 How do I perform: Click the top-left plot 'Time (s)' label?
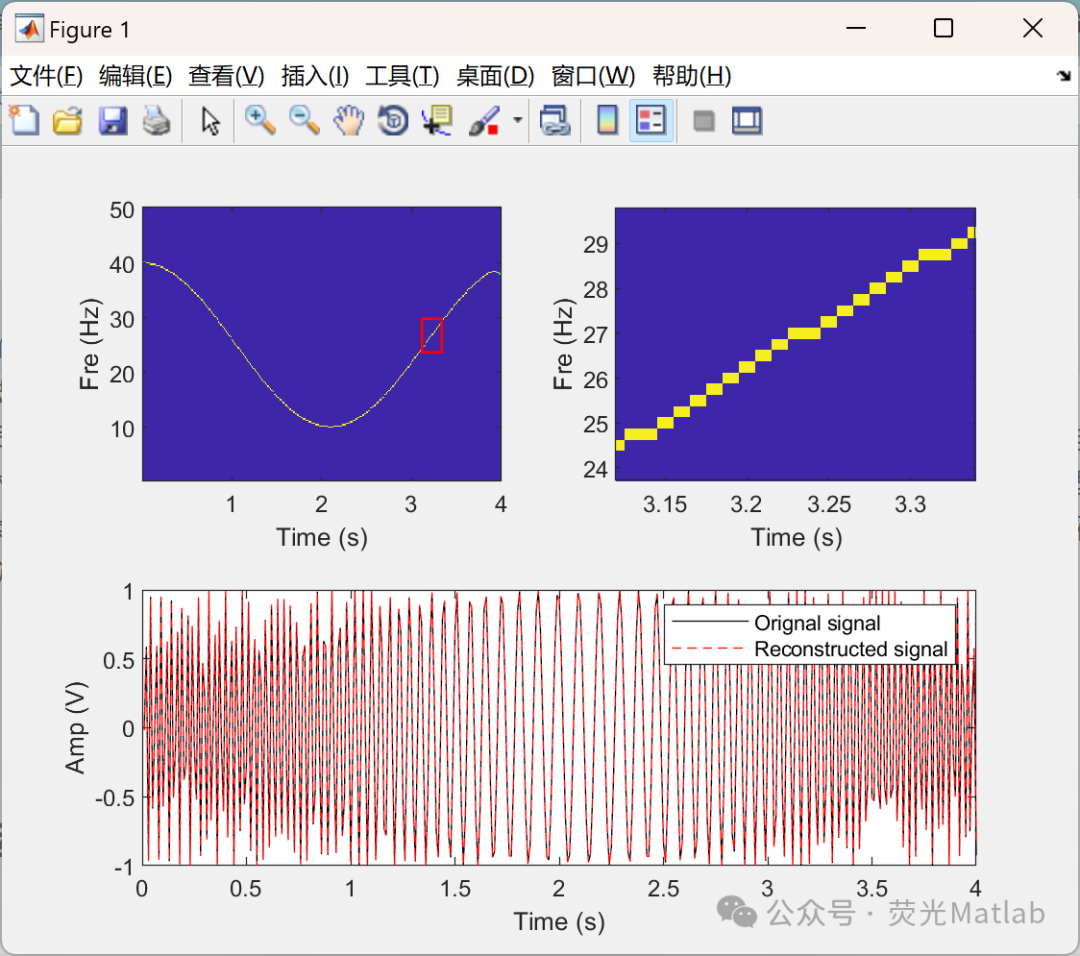pyautogui.click(x=322, y=537)
